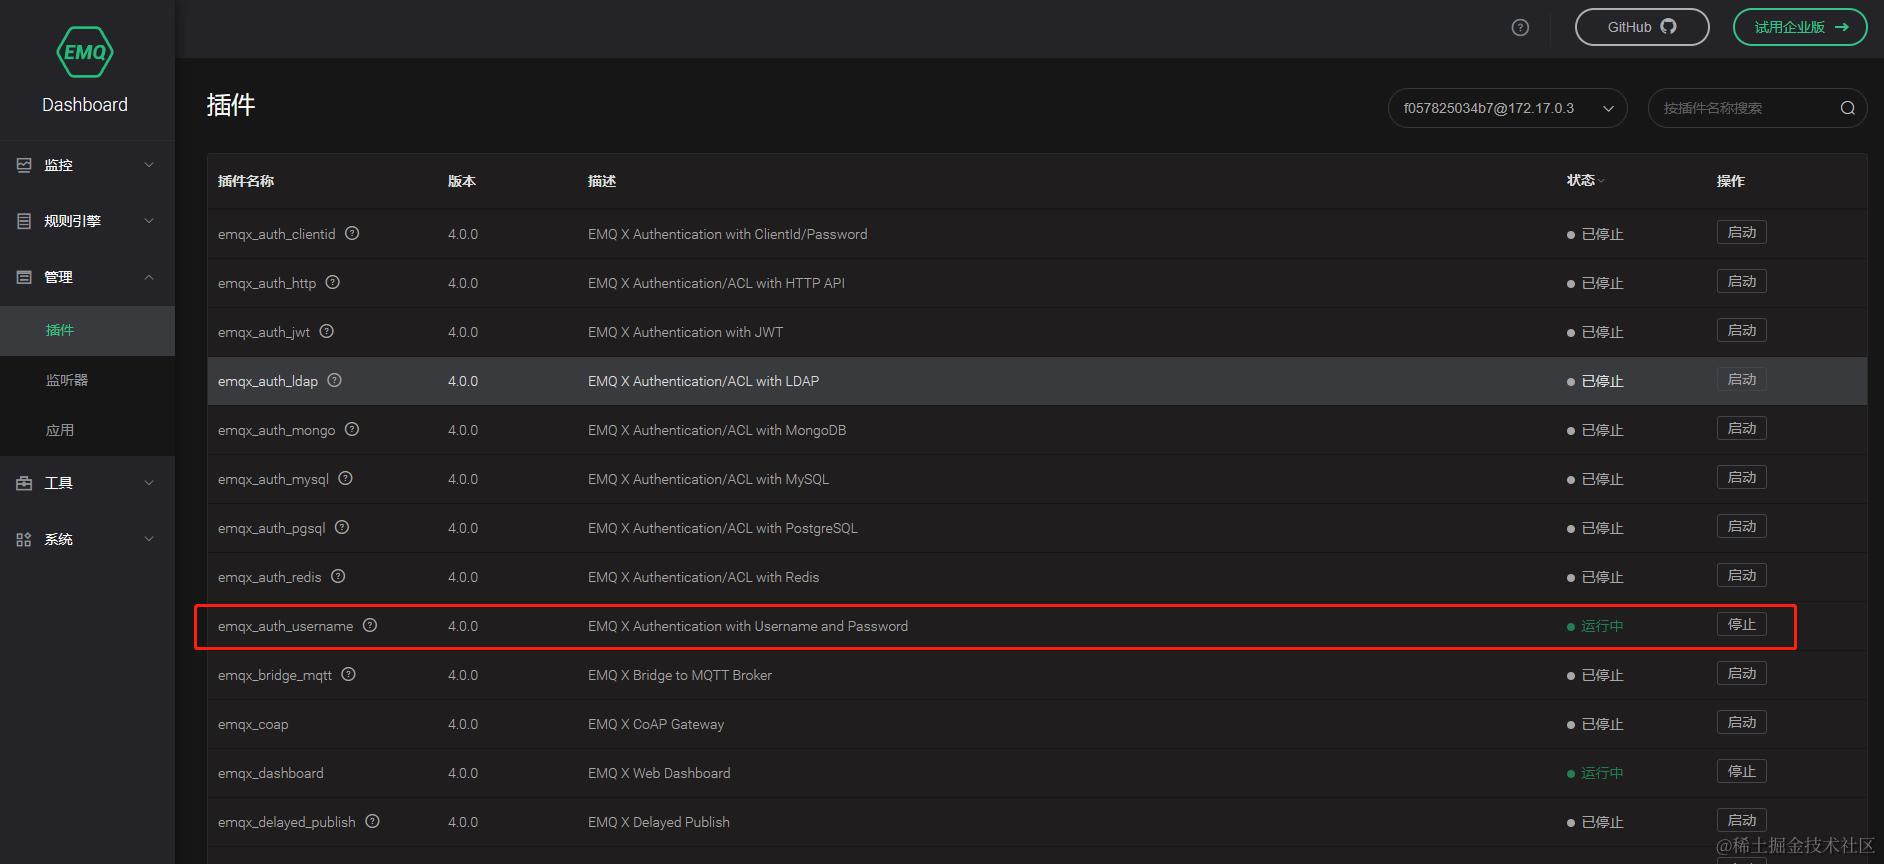Screen dimensions: 1884x864
Task: Show help for emqx_auth_username plugin
Action: point(370,625)
